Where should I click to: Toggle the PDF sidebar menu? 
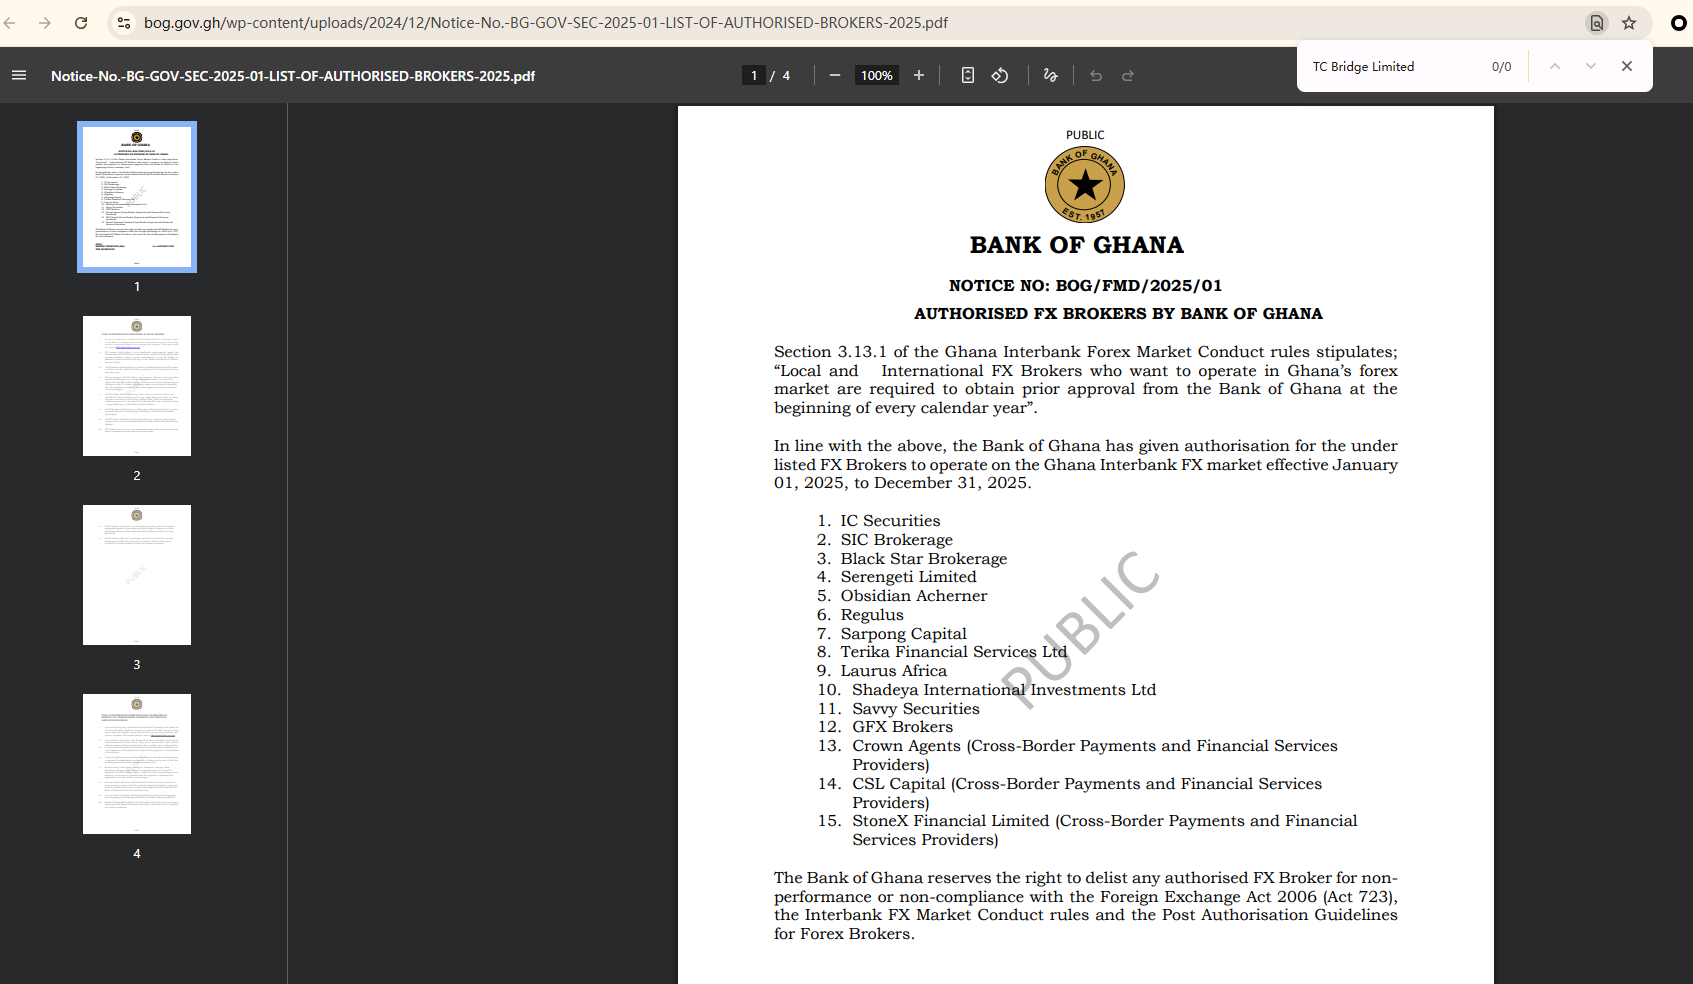(x=19, y=75)
